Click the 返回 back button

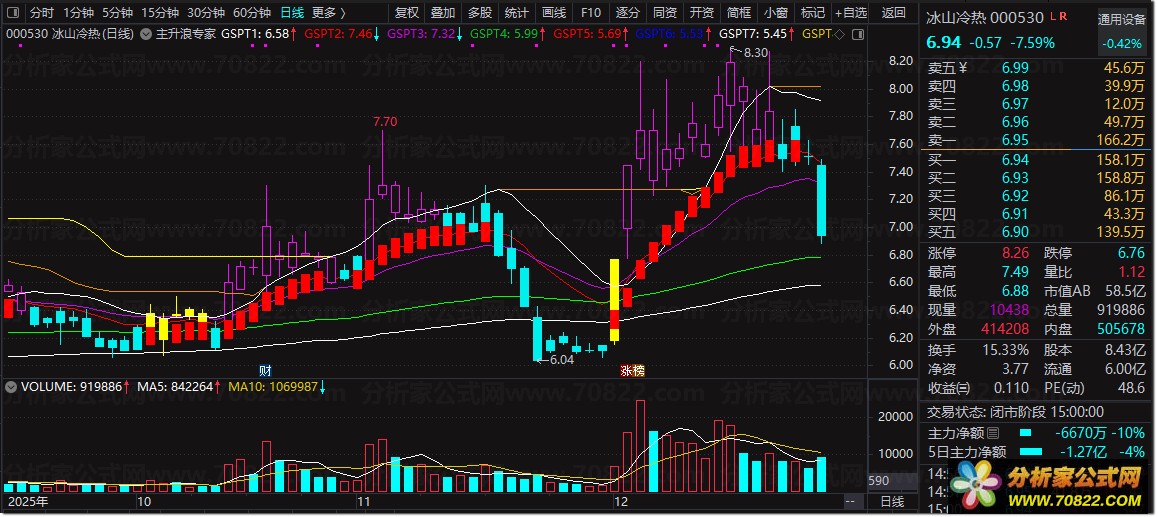tap(894, 13)
